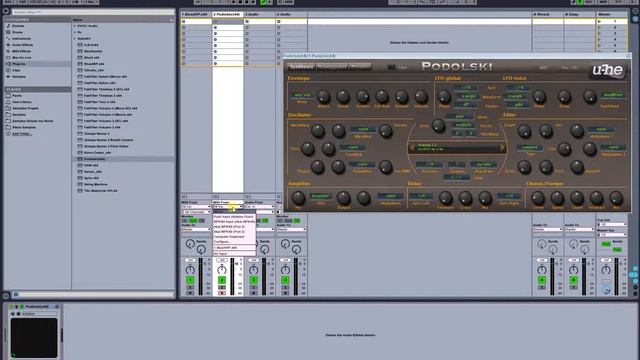
Task: Expand the first plug-in vendor folder
Action: pos(75,26)
